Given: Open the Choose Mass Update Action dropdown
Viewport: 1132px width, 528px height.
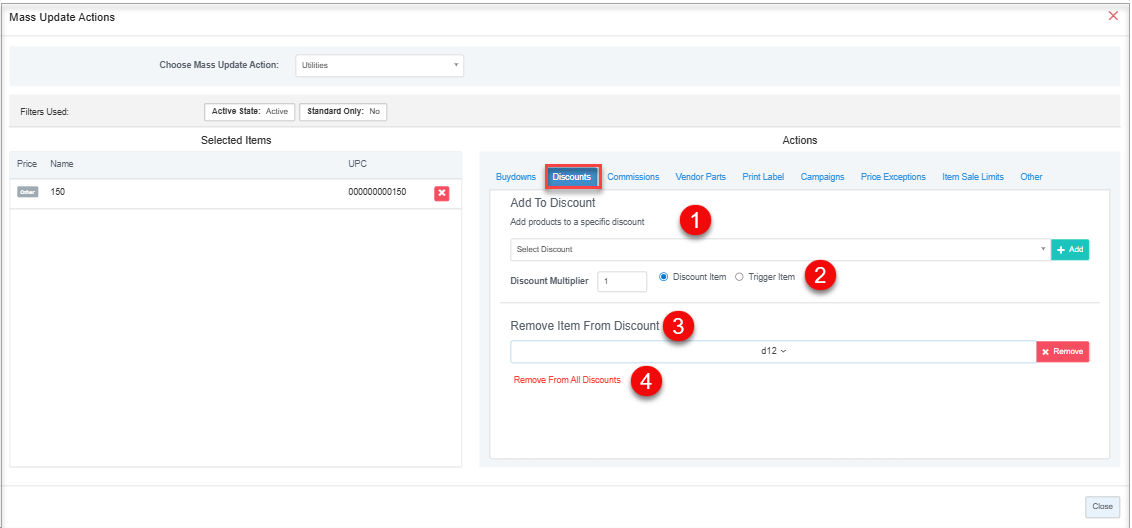Looking at the screenshot, I should coord(379,65).
